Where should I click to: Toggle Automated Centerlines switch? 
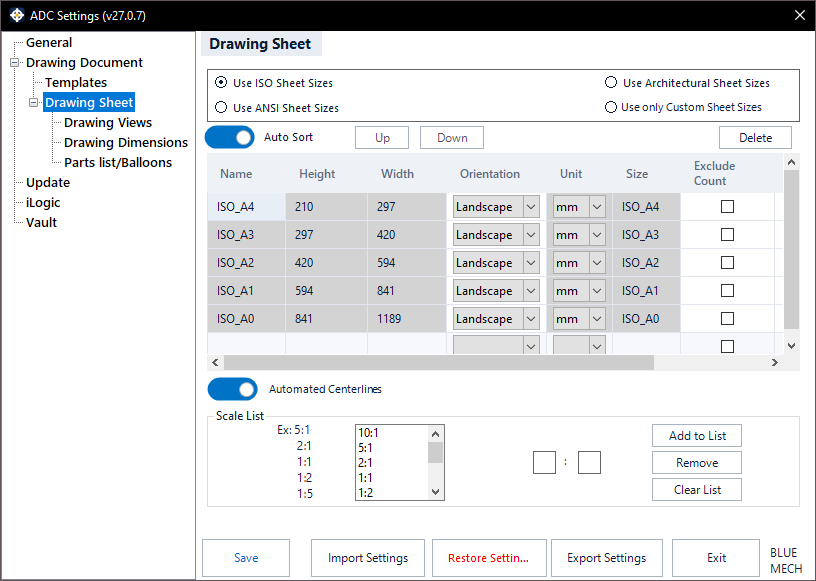[x=232, y=389]
